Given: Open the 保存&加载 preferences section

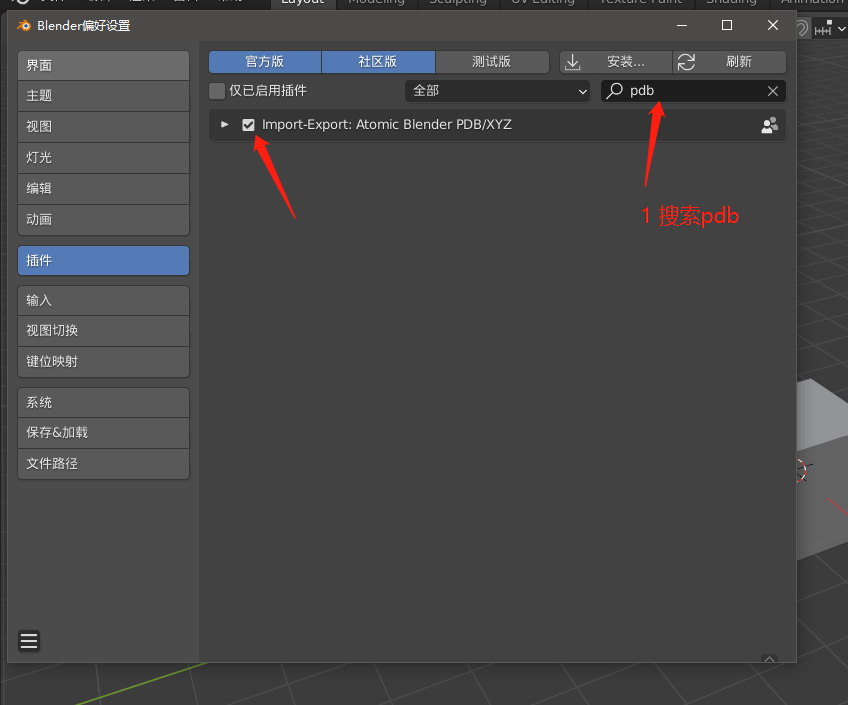Looking at the screenshot, I should [x=103, y=433].
